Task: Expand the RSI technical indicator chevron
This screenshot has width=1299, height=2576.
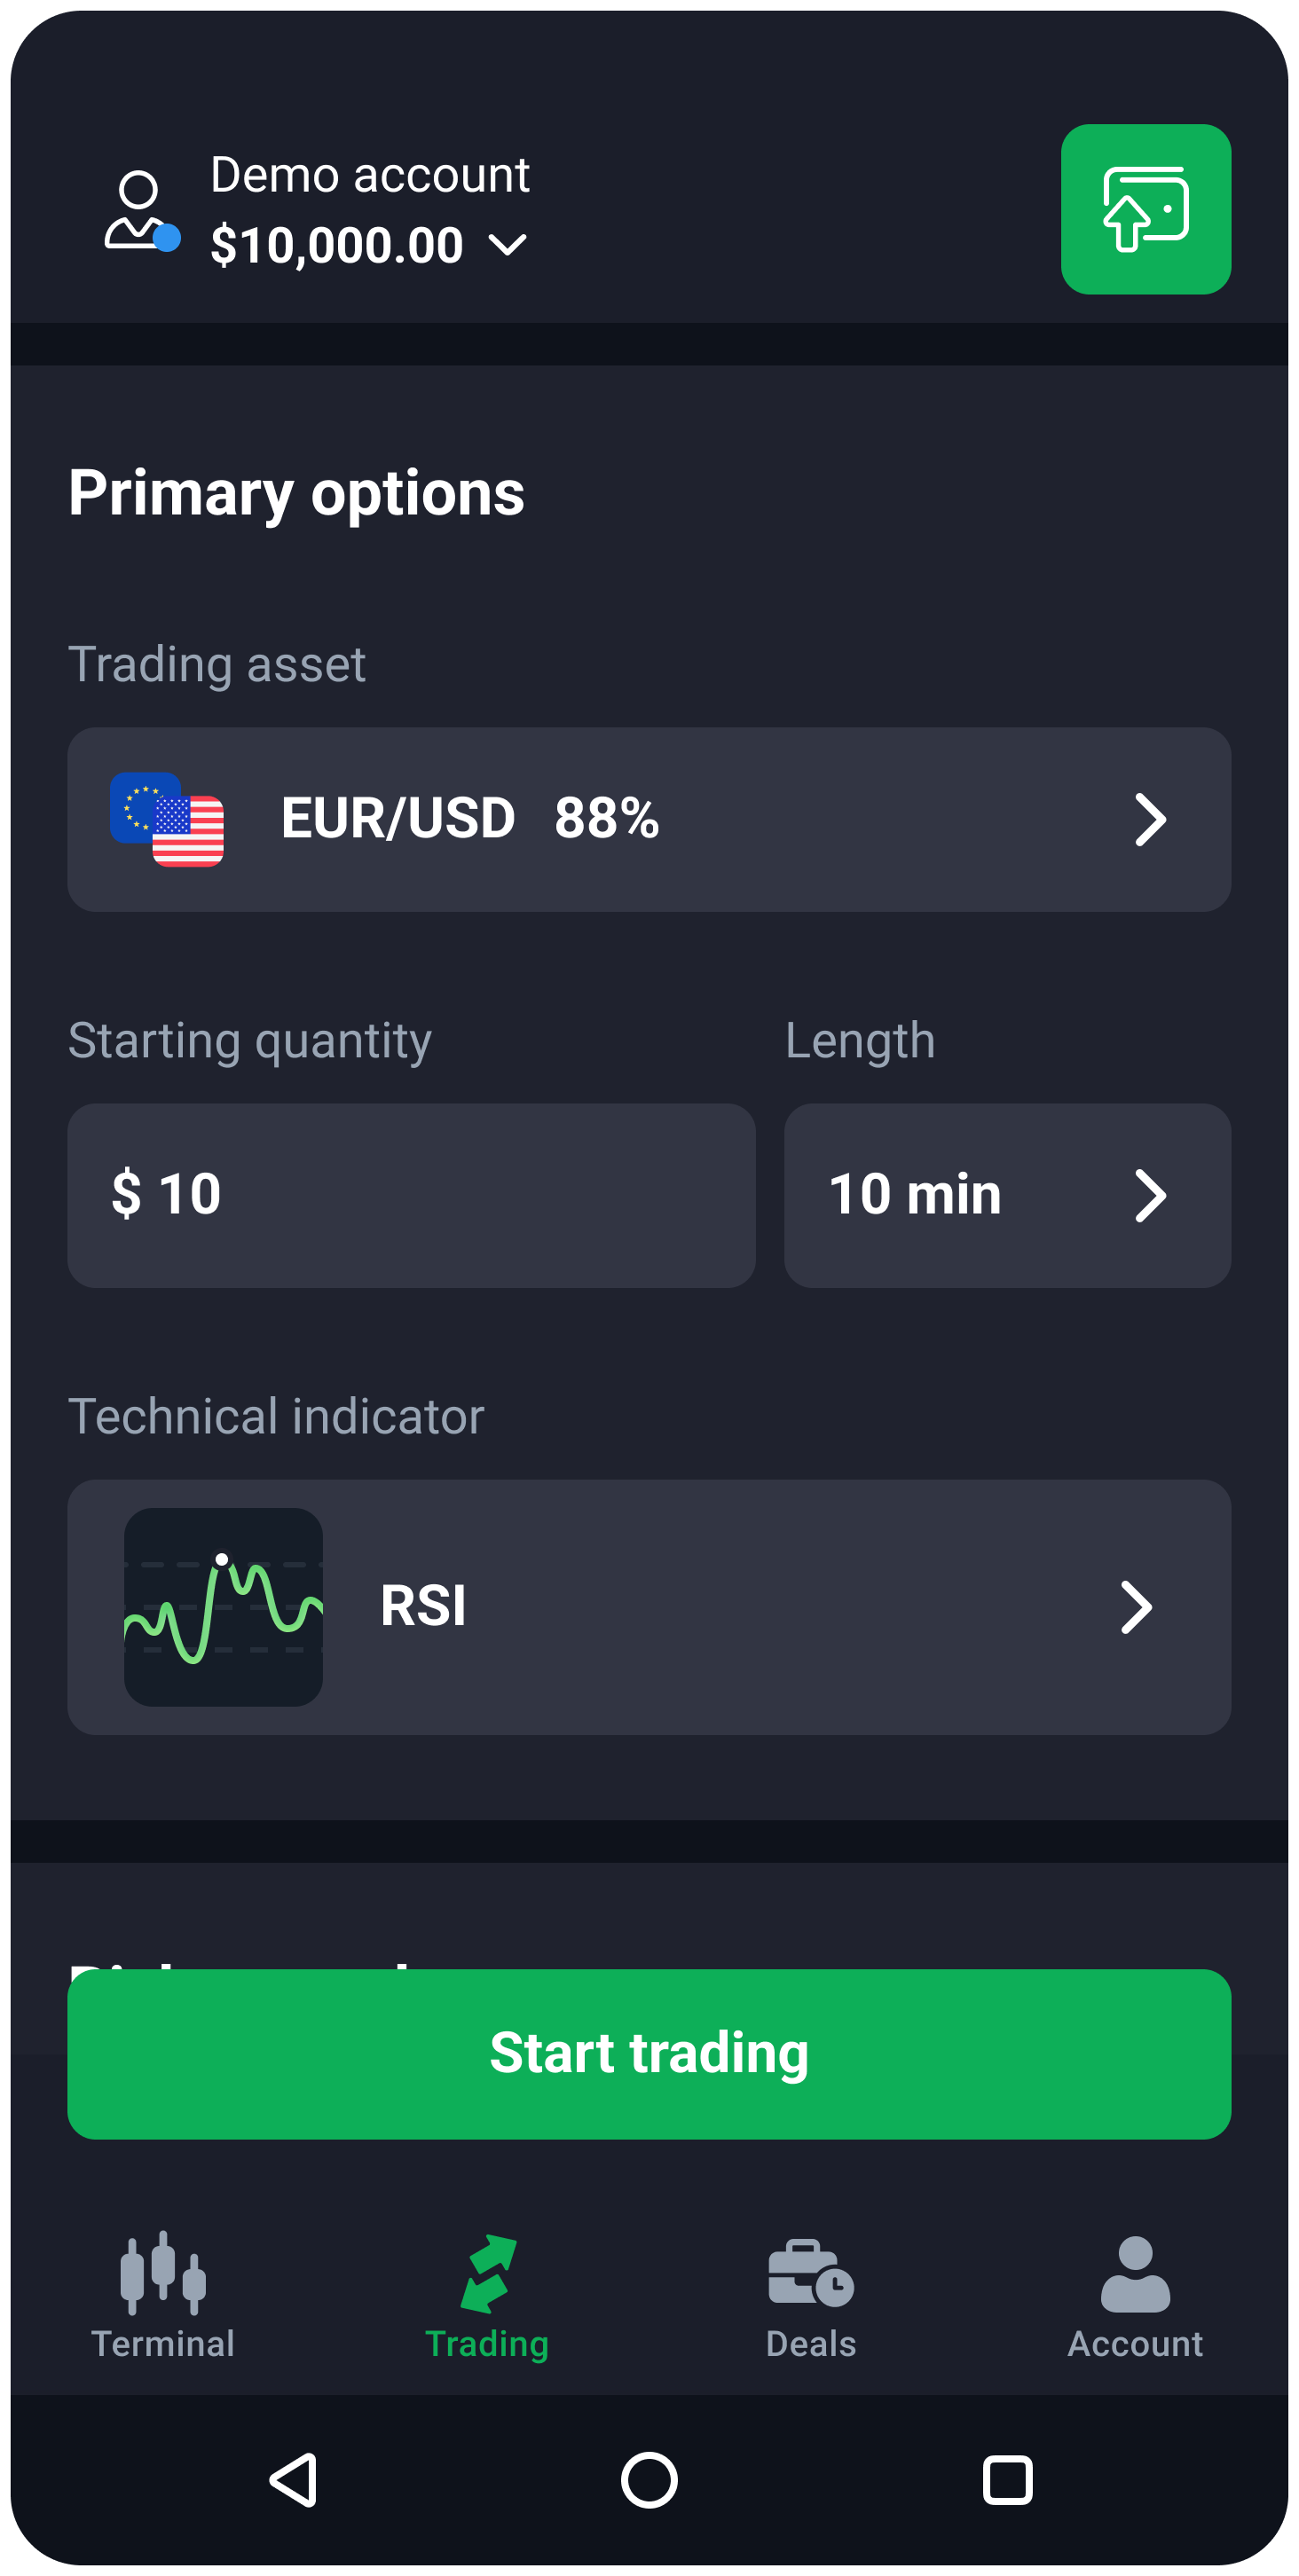Action: coord(1136,1607)
